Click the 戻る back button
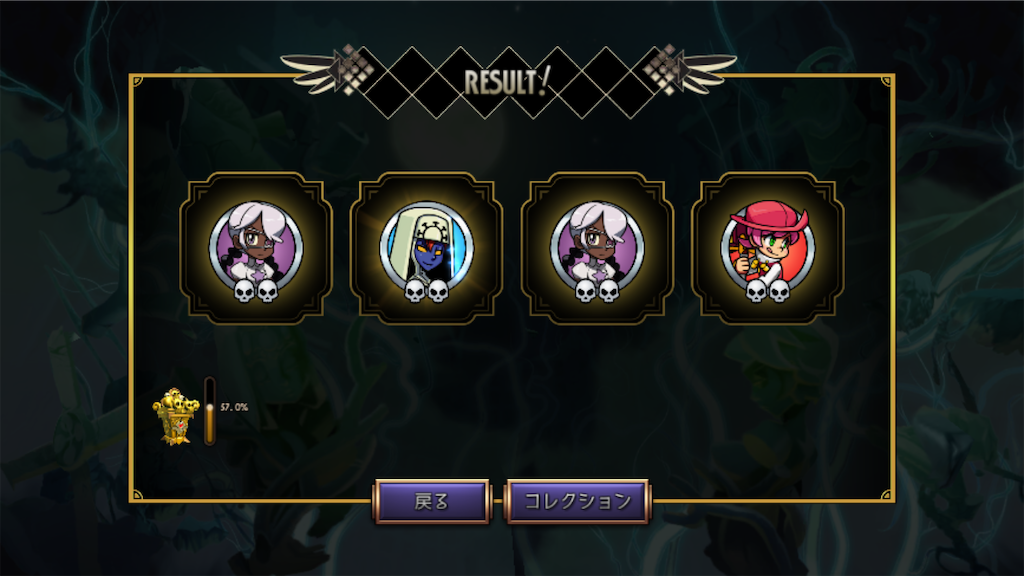1024x576 pixels. (431, 501)
